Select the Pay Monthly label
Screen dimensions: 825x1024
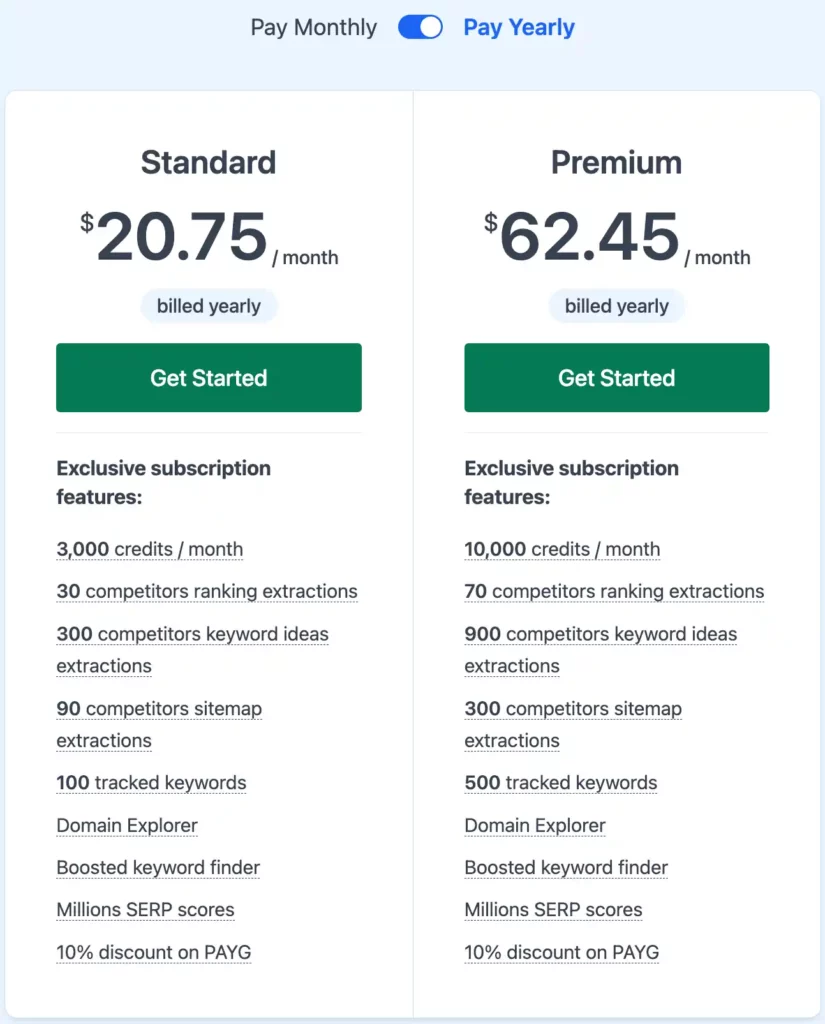[314, 27]
